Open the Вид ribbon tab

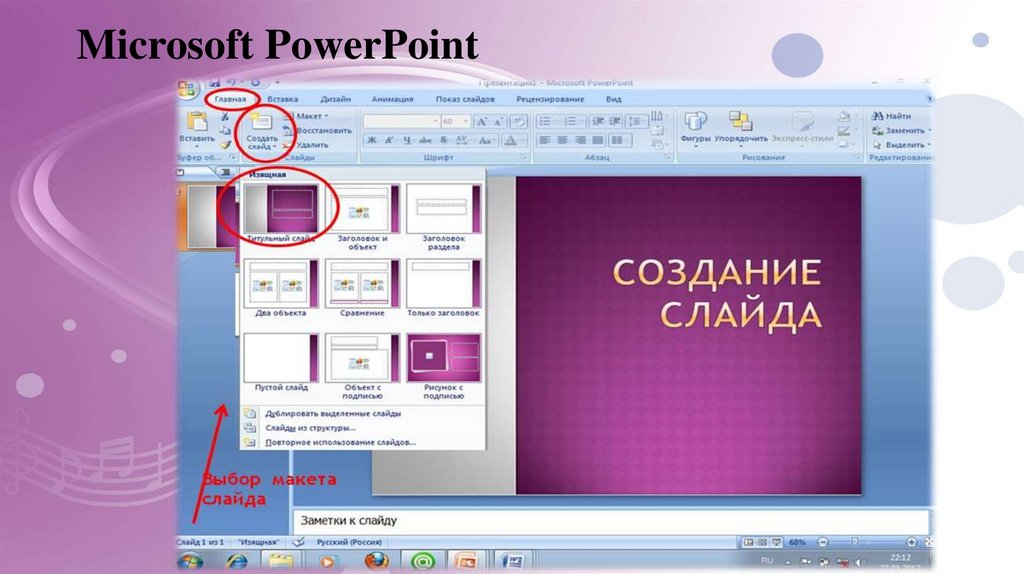click(613, 99)
